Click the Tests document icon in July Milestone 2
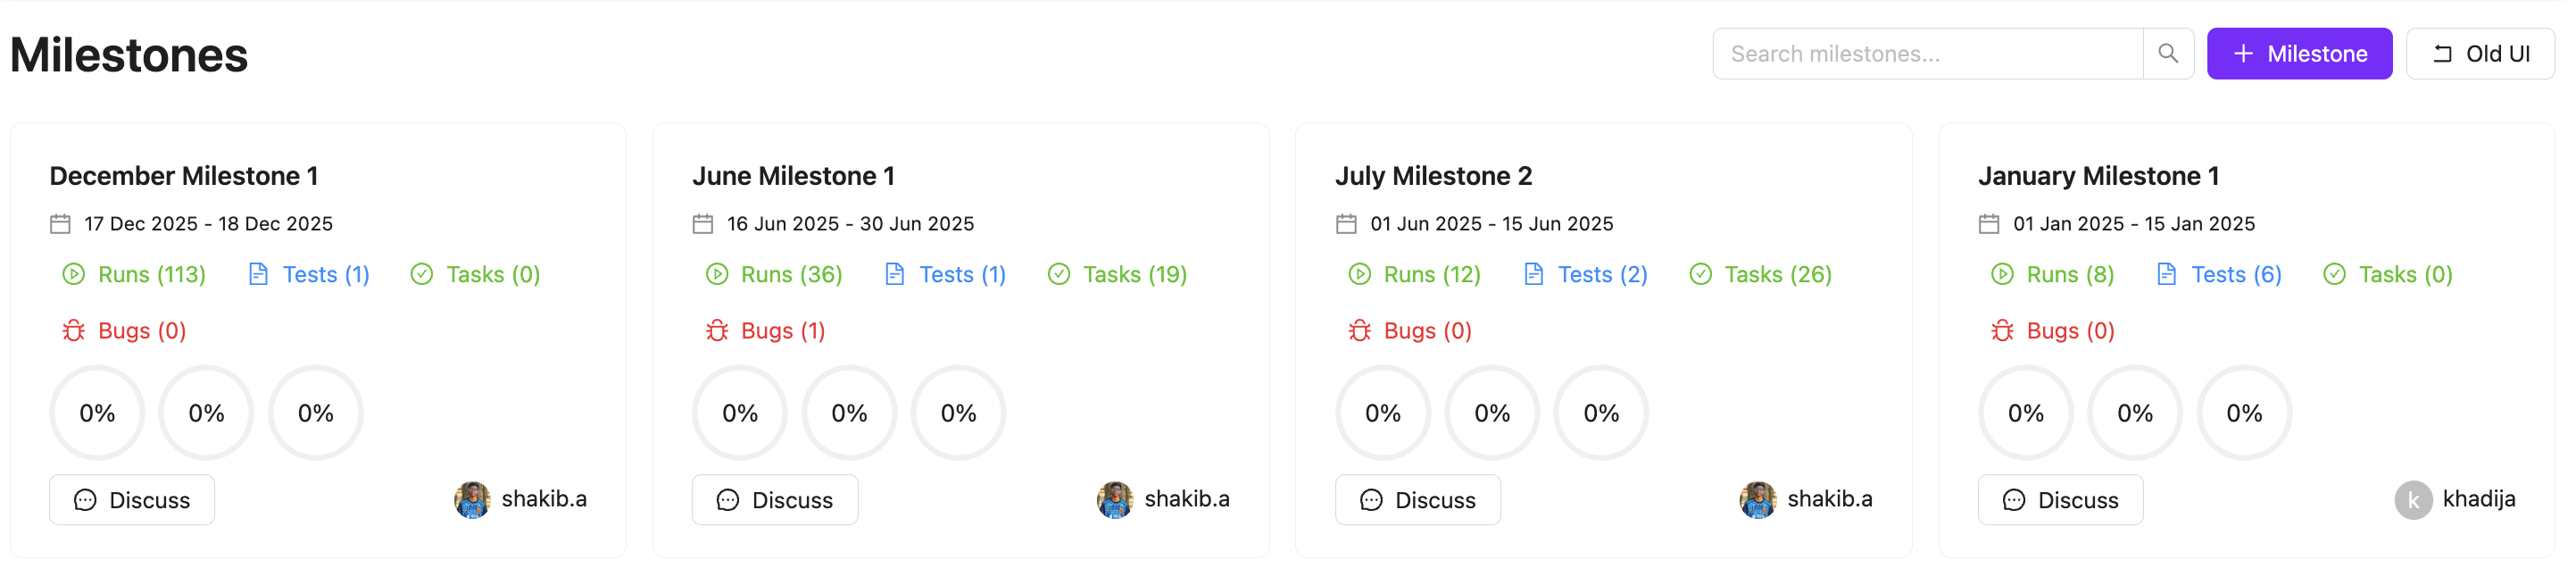2576x577 pixels. (1533, 275)
